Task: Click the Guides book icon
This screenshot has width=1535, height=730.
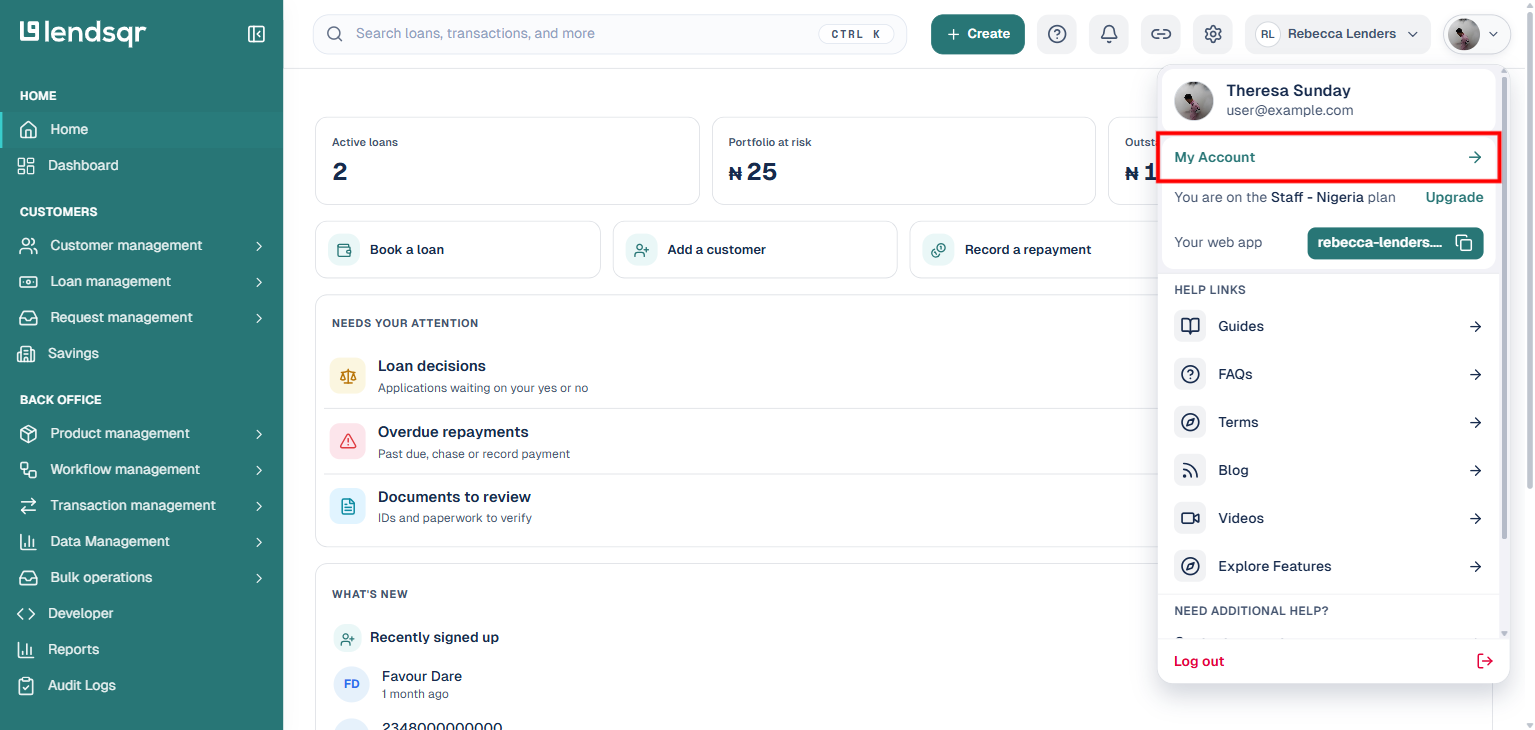Action: 1190,326
